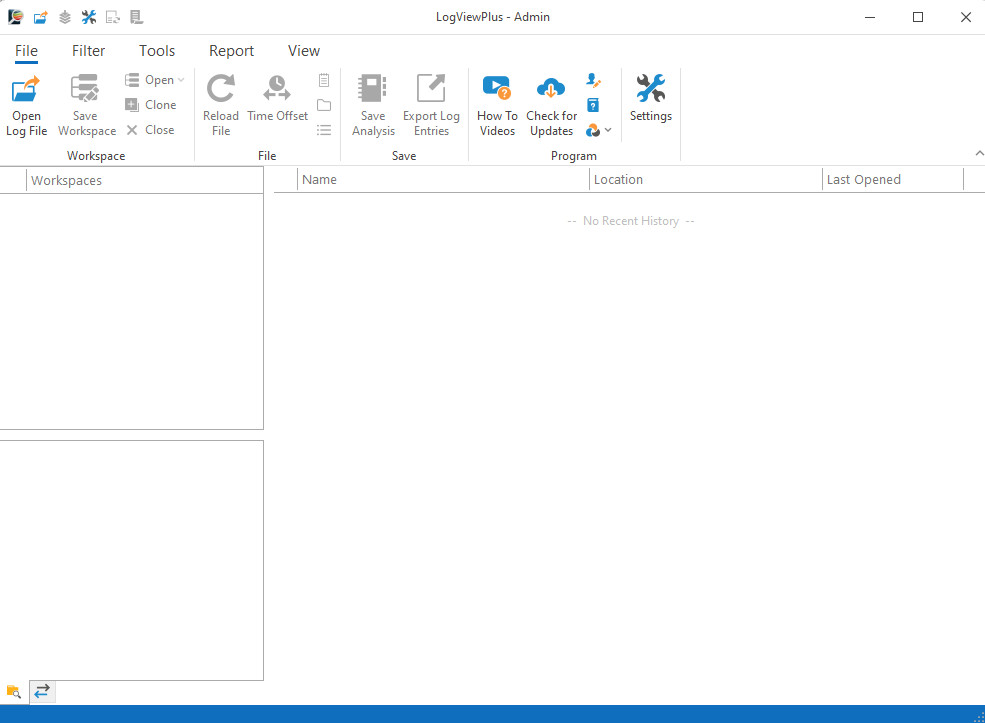This screenshot has height=723, width=985.
Task: Open Log File from the ribbon
Action: tap(26, 106)
